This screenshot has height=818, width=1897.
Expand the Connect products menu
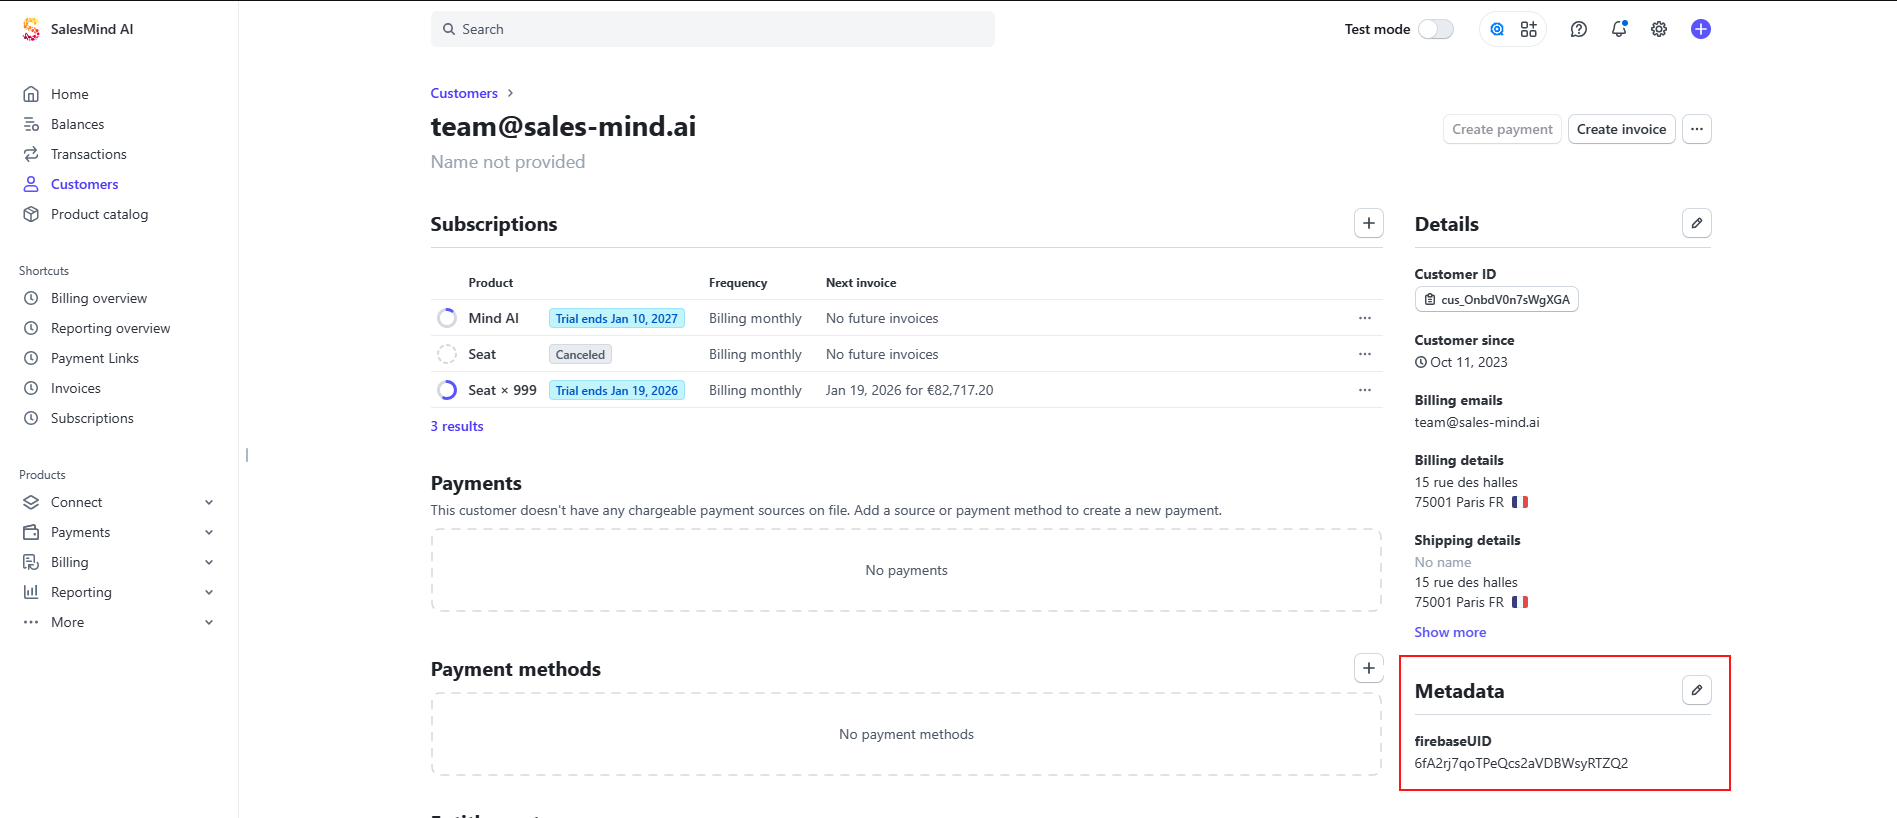[x=118, y=502]
